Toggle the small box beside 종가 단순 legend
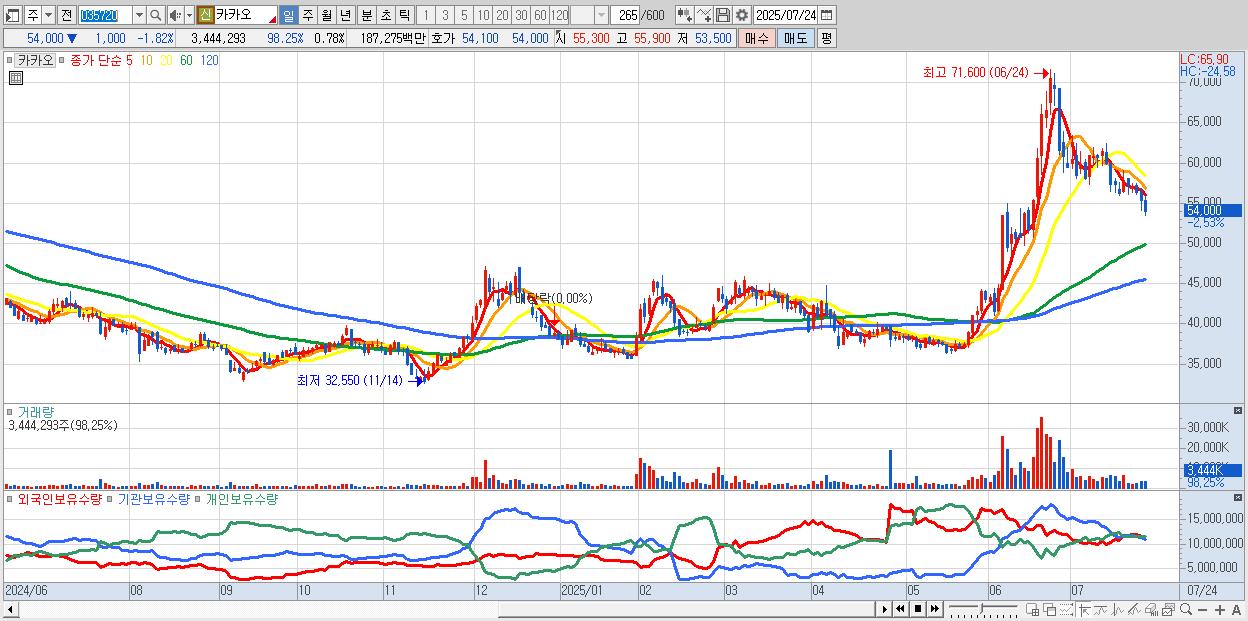1248x621 pixels. 62,60
